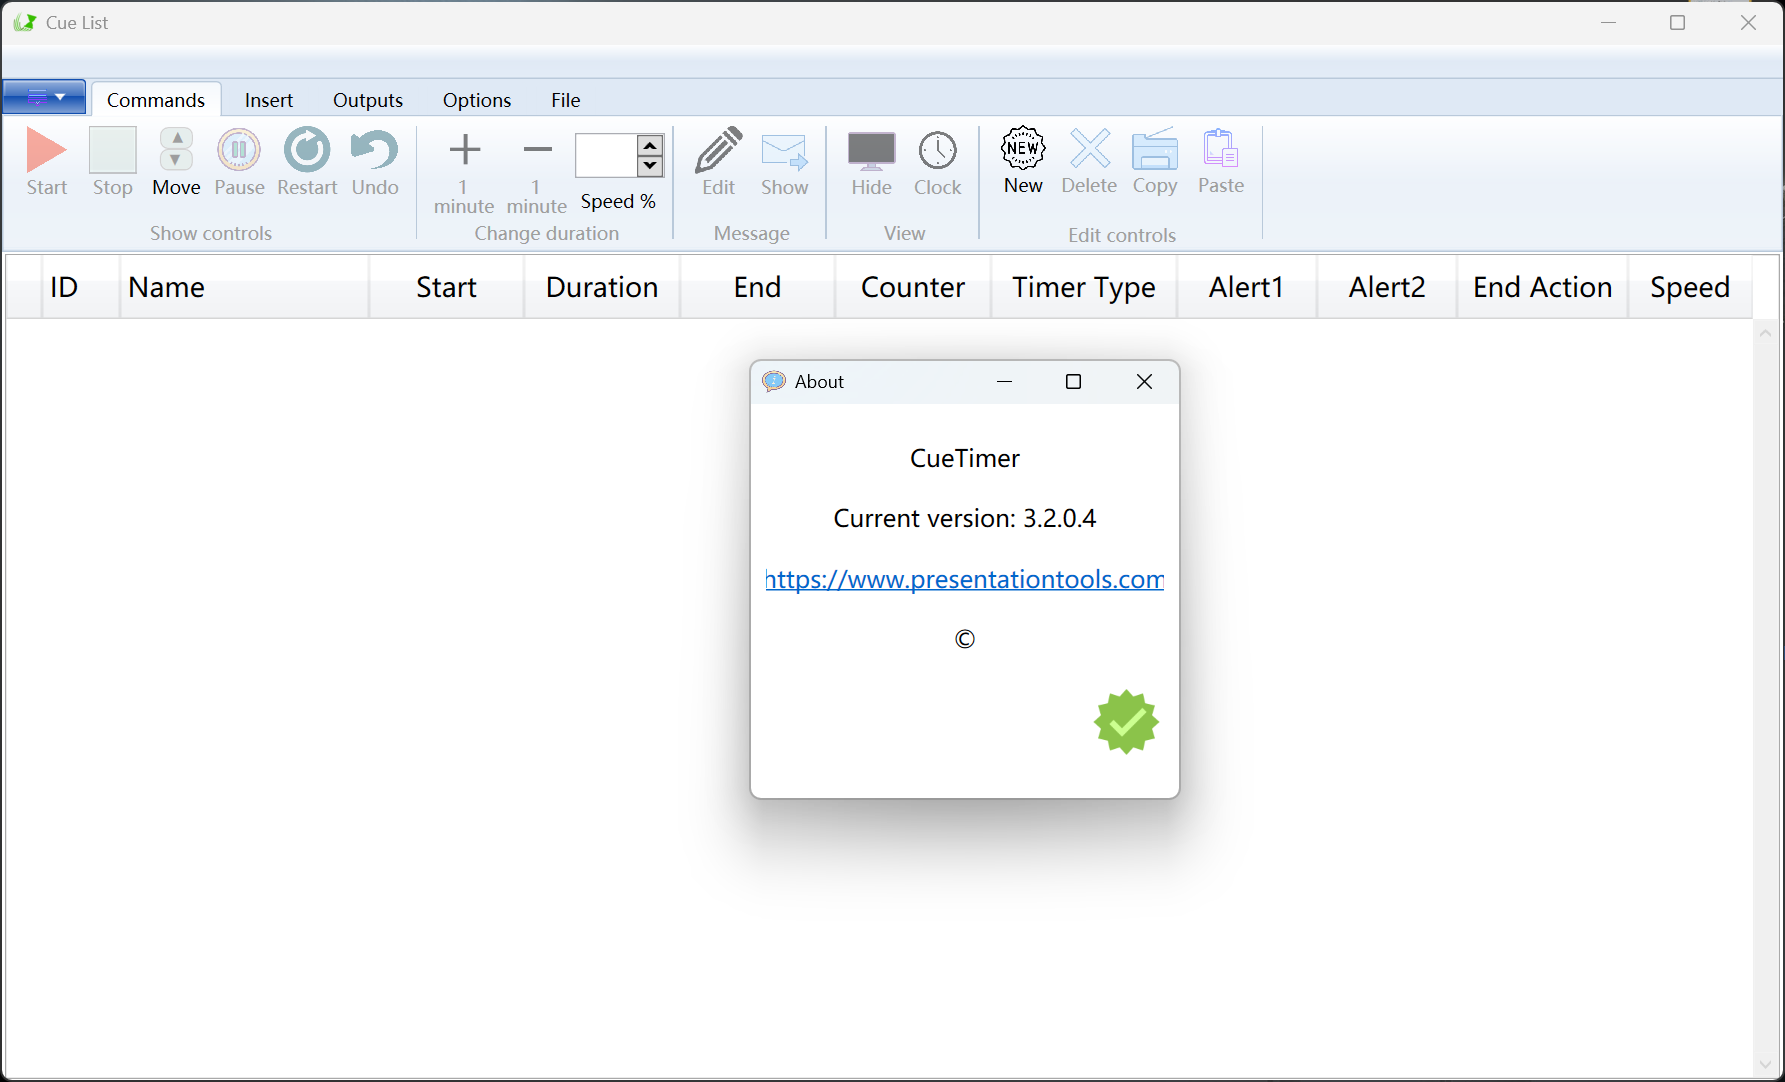This screenshot has width=1785, height=1082.
Task: Switch to the Commands tab
Action: [x=156, y=100]
